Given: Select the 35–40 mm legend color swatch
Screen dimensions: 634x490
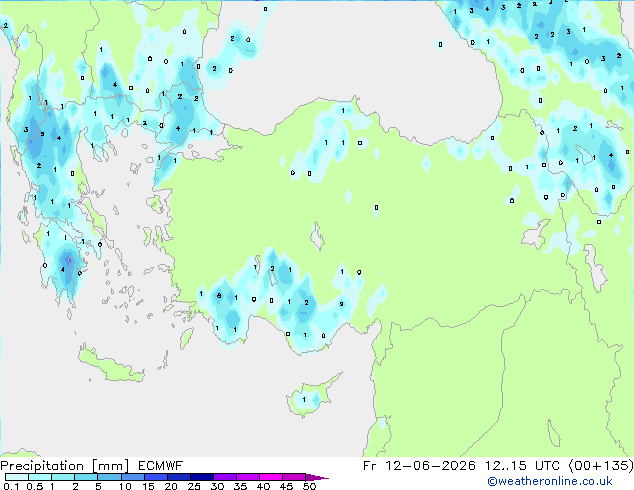Looking at the screenshot, I should [247, 477].
